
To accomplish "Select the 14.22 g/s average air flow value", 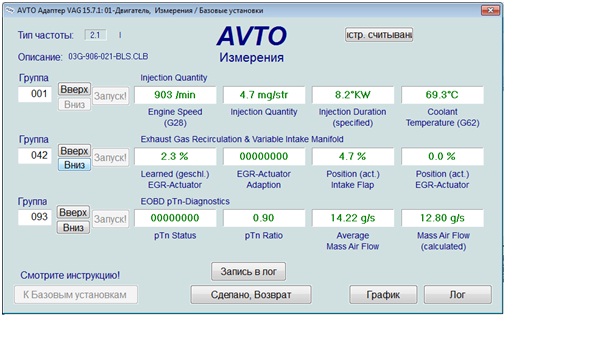I will (x=353, y=218).
